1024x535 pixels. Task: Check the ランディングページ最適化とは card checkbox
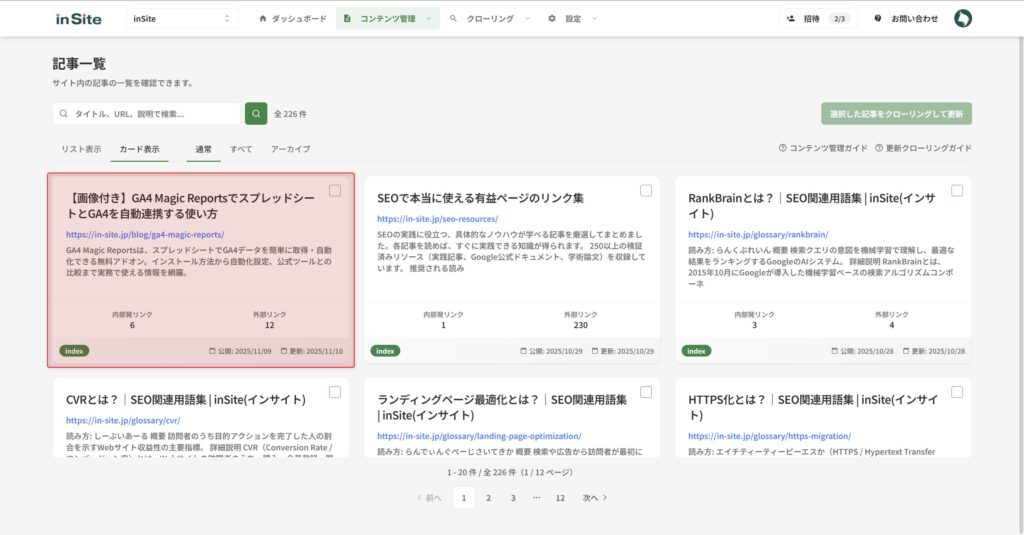pos(646,392)
